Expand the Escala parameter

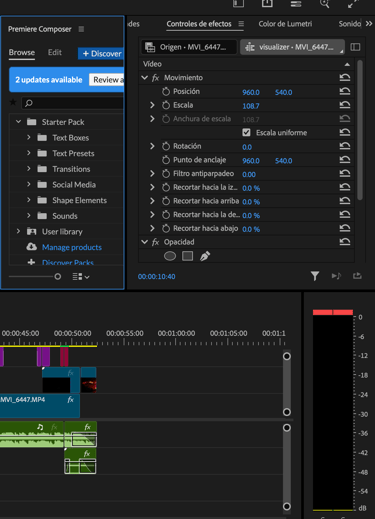coord(152,105)
